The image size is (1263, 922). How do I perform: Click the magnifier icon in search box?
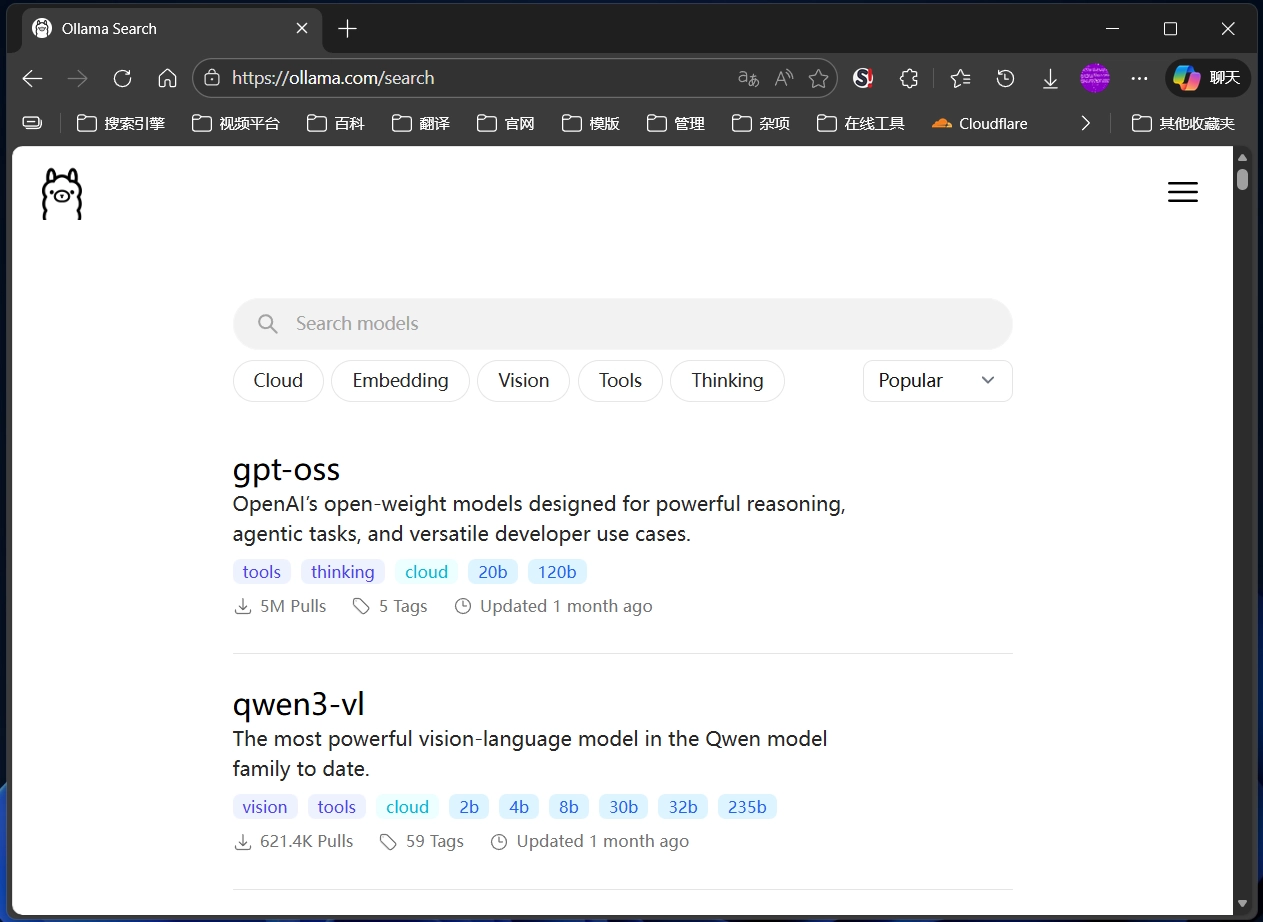tap(267, 323)
